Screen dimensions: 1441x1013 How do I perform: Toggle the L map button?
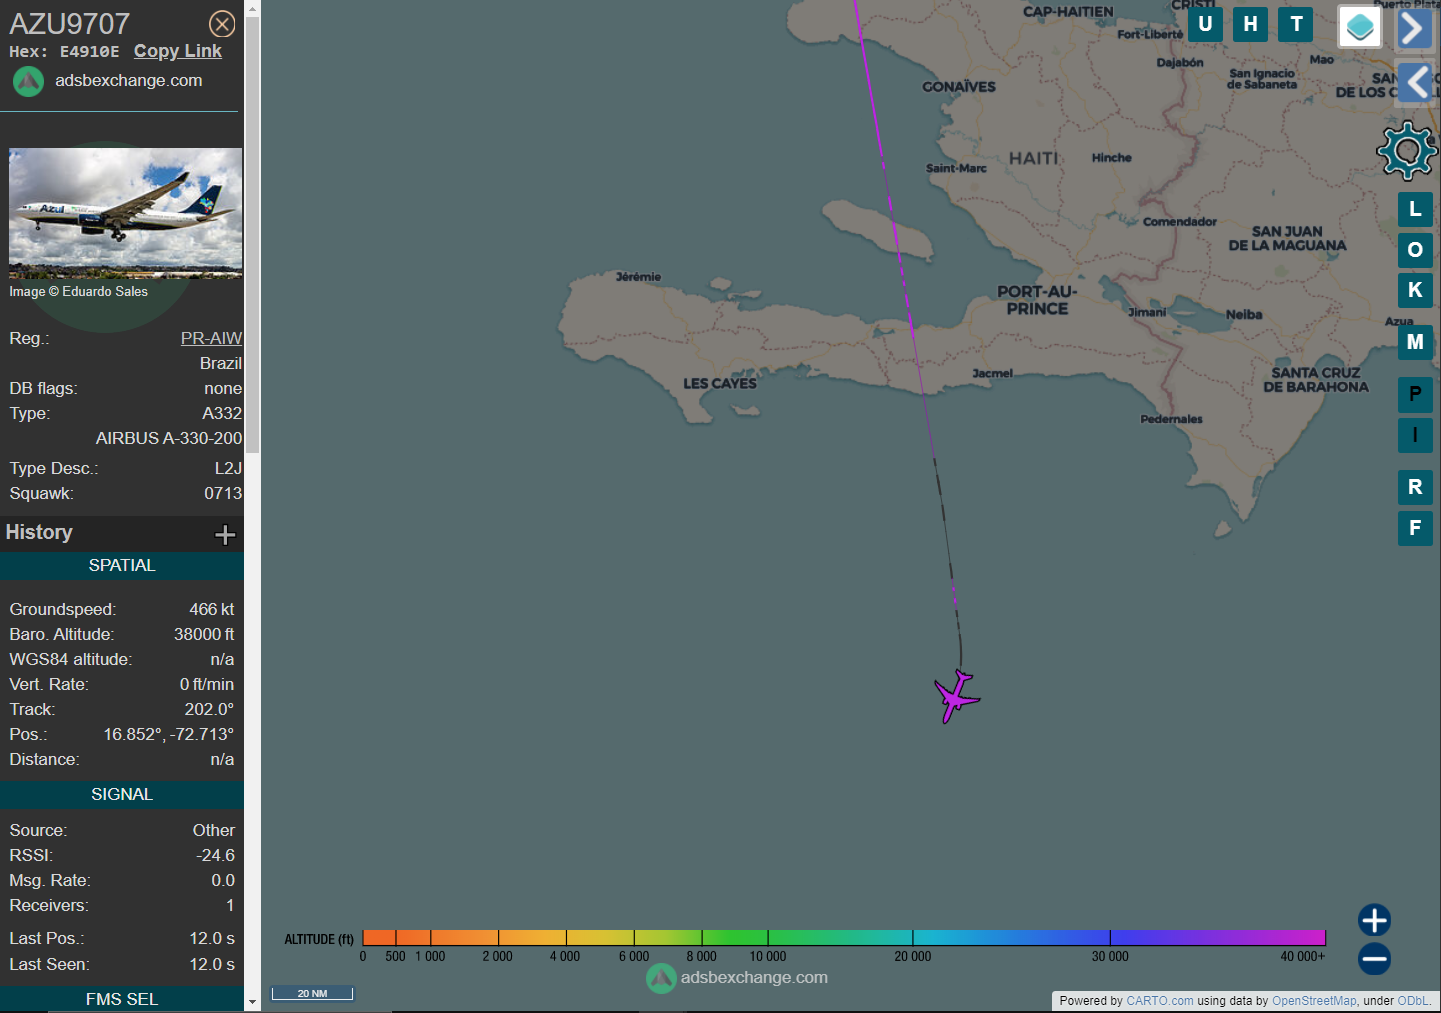[x=1415, y=209]
